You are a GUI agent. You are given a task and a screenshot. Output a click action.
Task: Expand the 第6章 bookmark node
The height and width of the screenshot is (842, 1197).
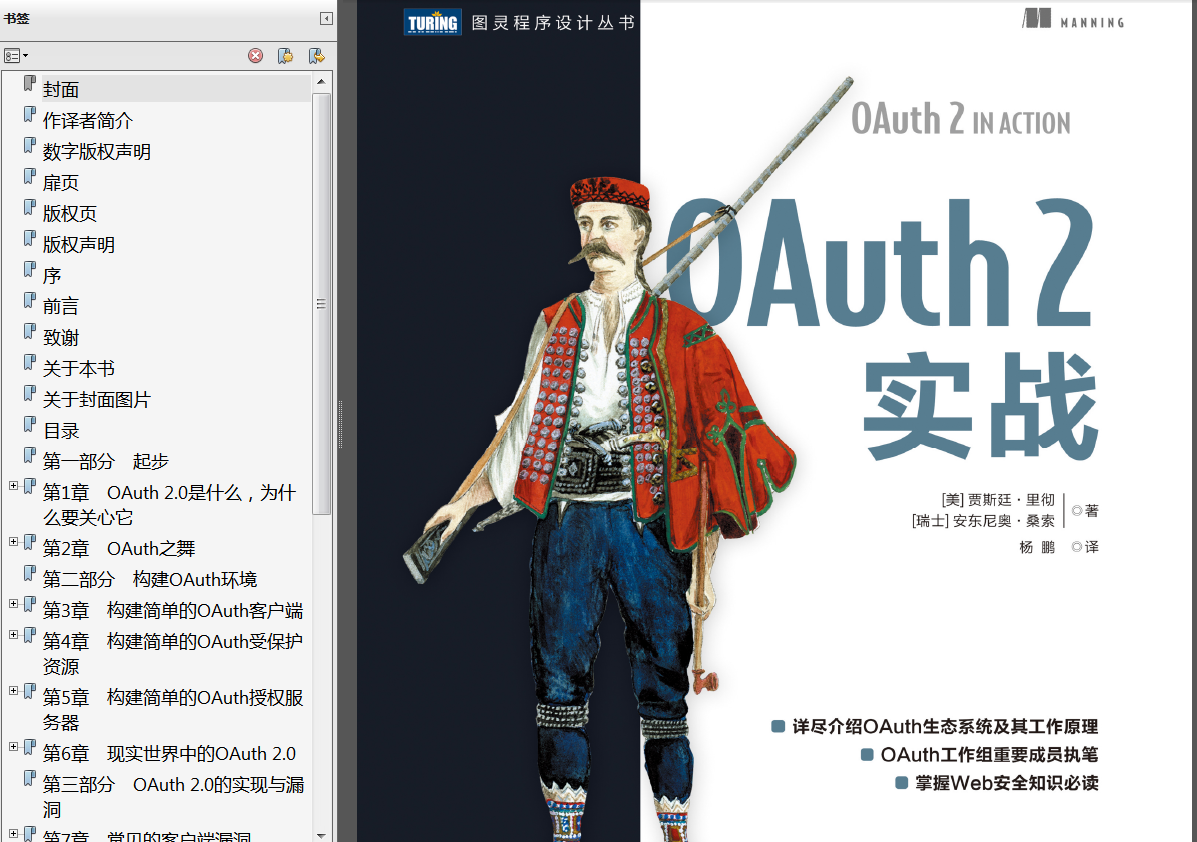(x=13, y=747)
